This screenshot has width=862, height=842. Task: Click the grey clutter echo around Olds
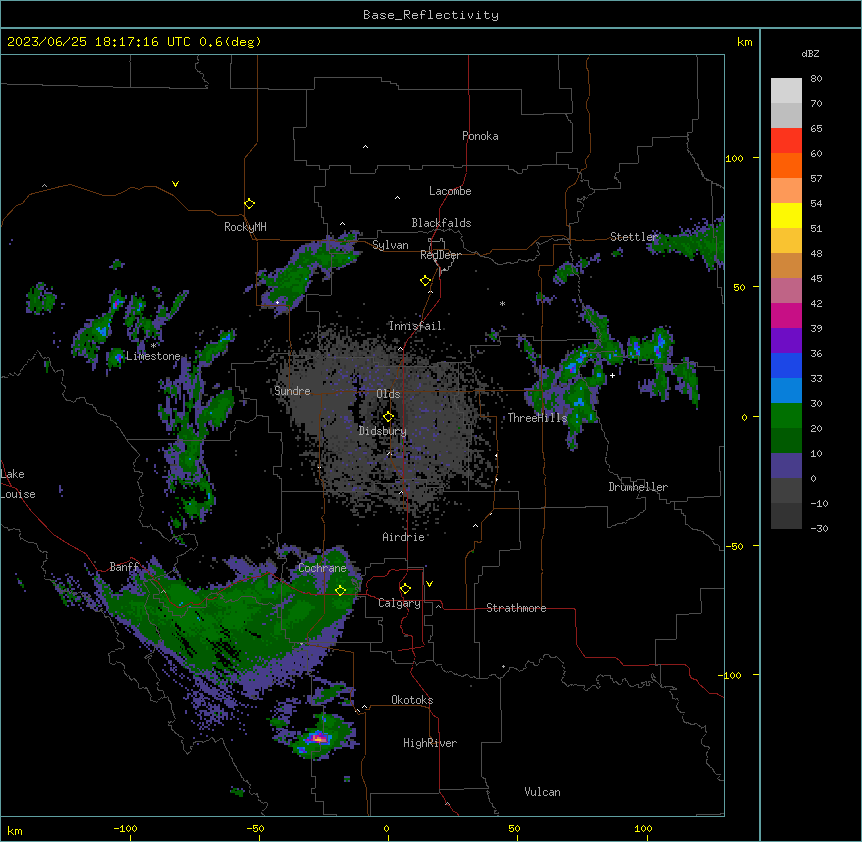click(x=385, y=418)
